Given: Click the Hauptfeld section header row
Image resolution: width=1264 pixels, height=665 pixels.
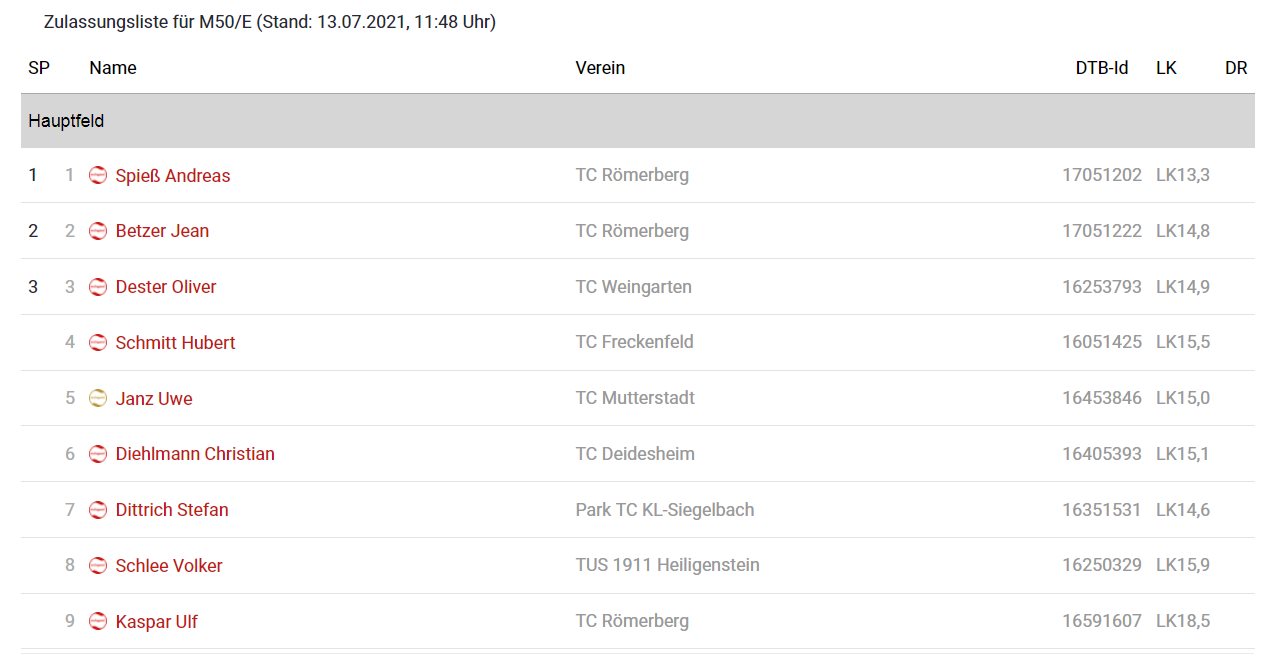Looking at the screenshot, I should click(638, 121).
